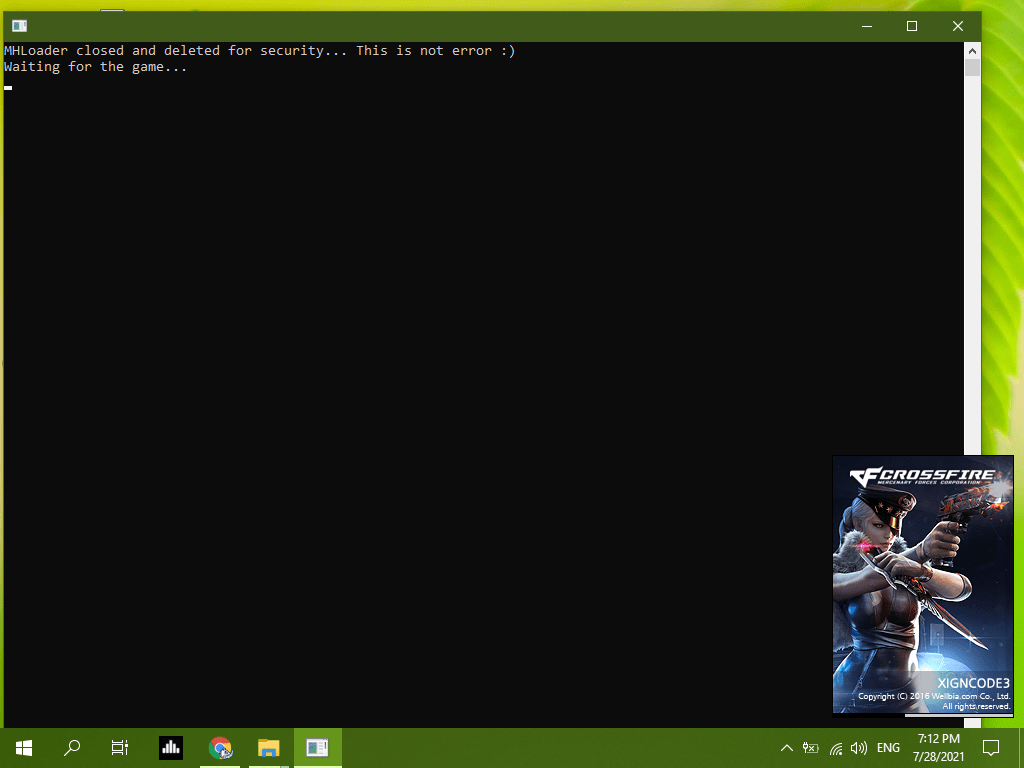Switch to Google Chrome in the taskbar
Viewport: 1024px width, 768px height.
220,748
